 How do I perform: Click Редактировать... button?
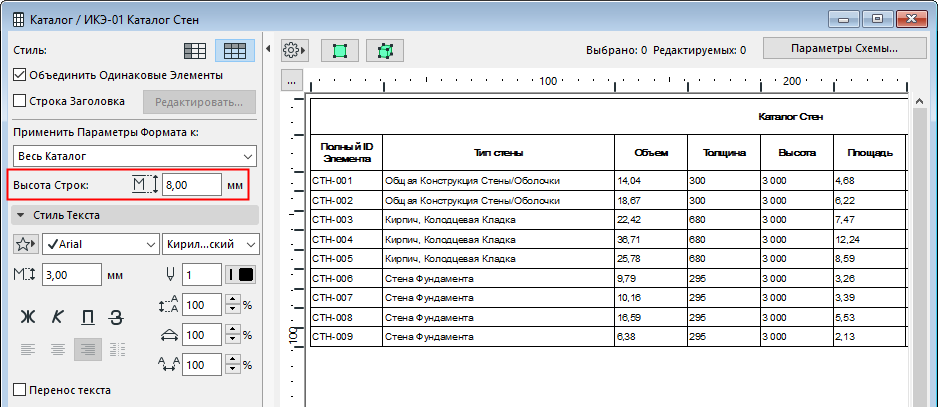pos(199,102)
